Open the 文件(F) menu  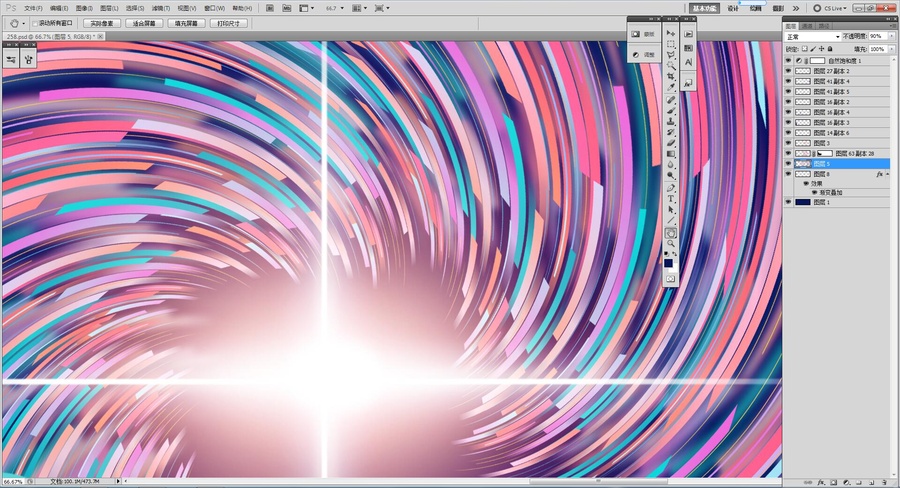33,8
